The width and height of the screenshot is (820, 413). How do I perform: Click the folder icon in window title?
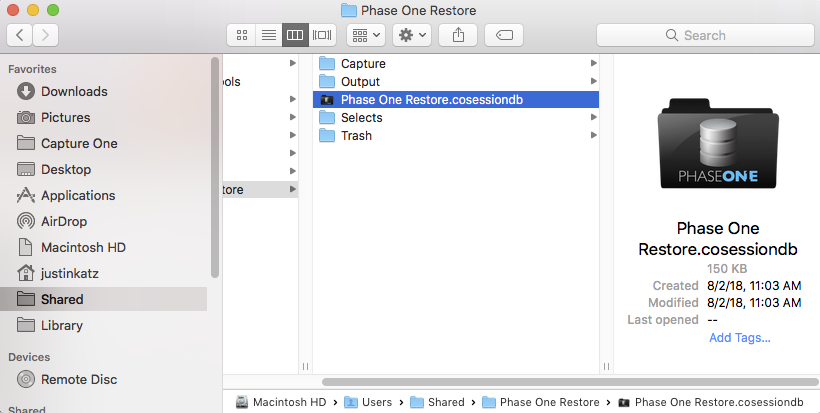(348, 10)
